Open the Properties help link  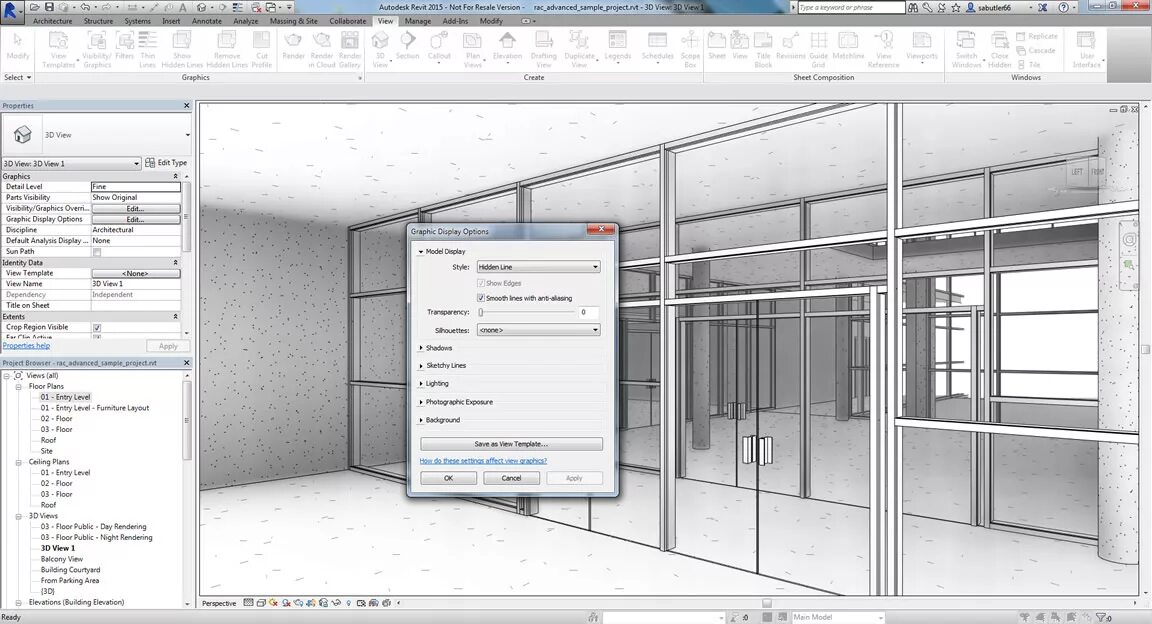pos(26,345)
